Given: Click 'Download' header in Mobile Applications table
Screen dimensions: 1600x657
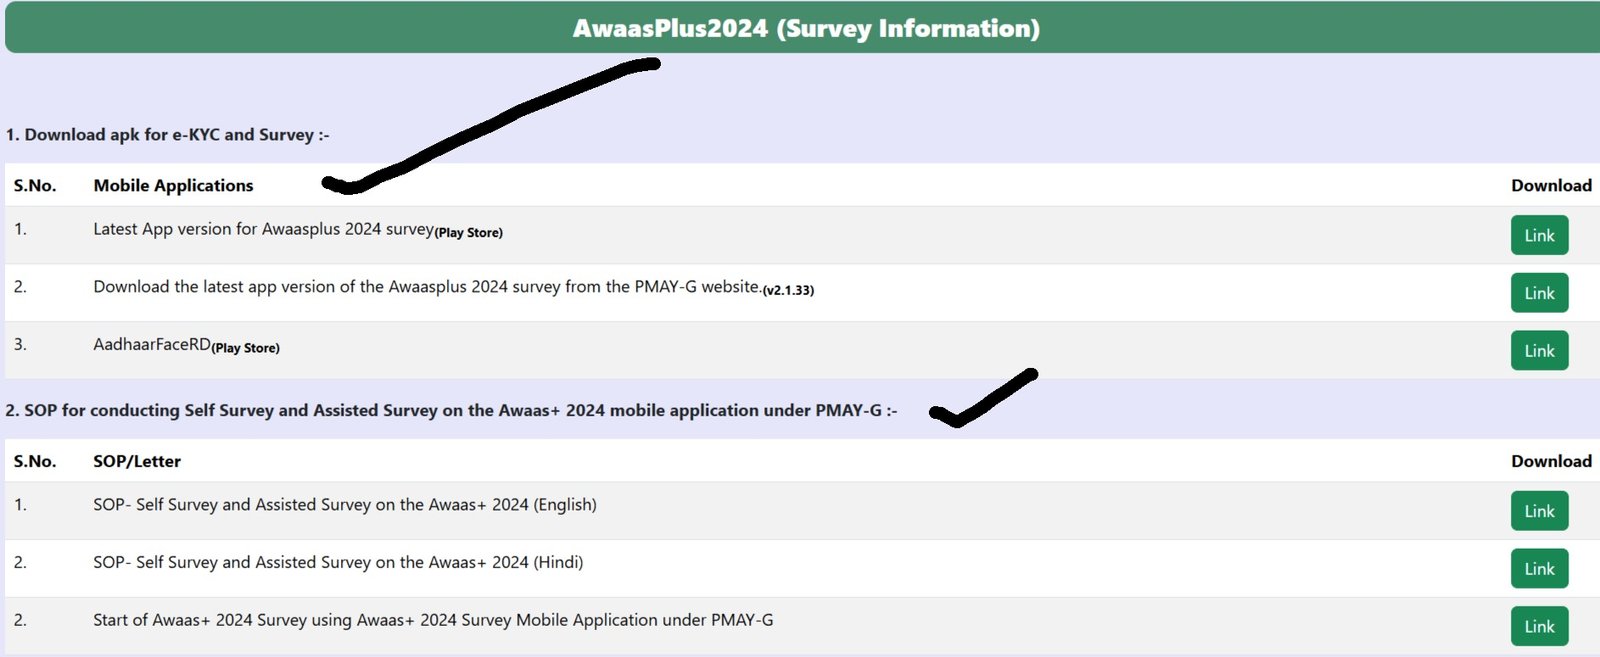Looking at the screenshot, I should tap(1551, 186).
